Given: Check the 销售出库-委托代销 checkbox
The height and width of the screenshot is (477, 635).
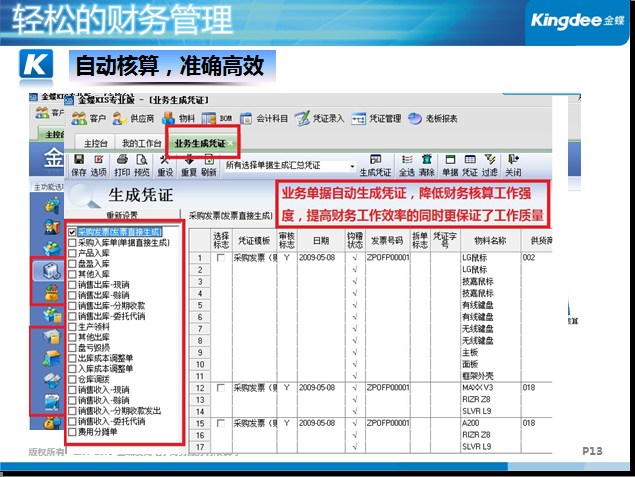Looking at the screenshot, I should coord(72,316).
